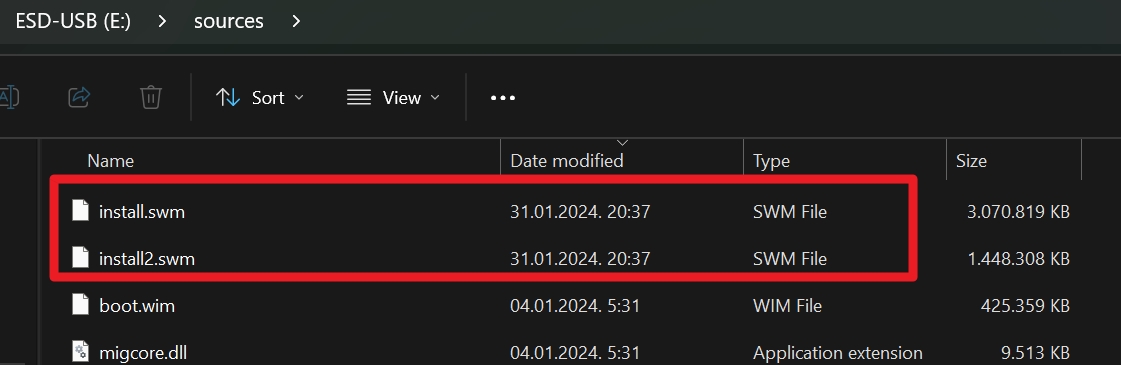This screenshot has height=365, width=1121.
Task: Click the sort direction arrow above Date modified
Action: (623, 143)
